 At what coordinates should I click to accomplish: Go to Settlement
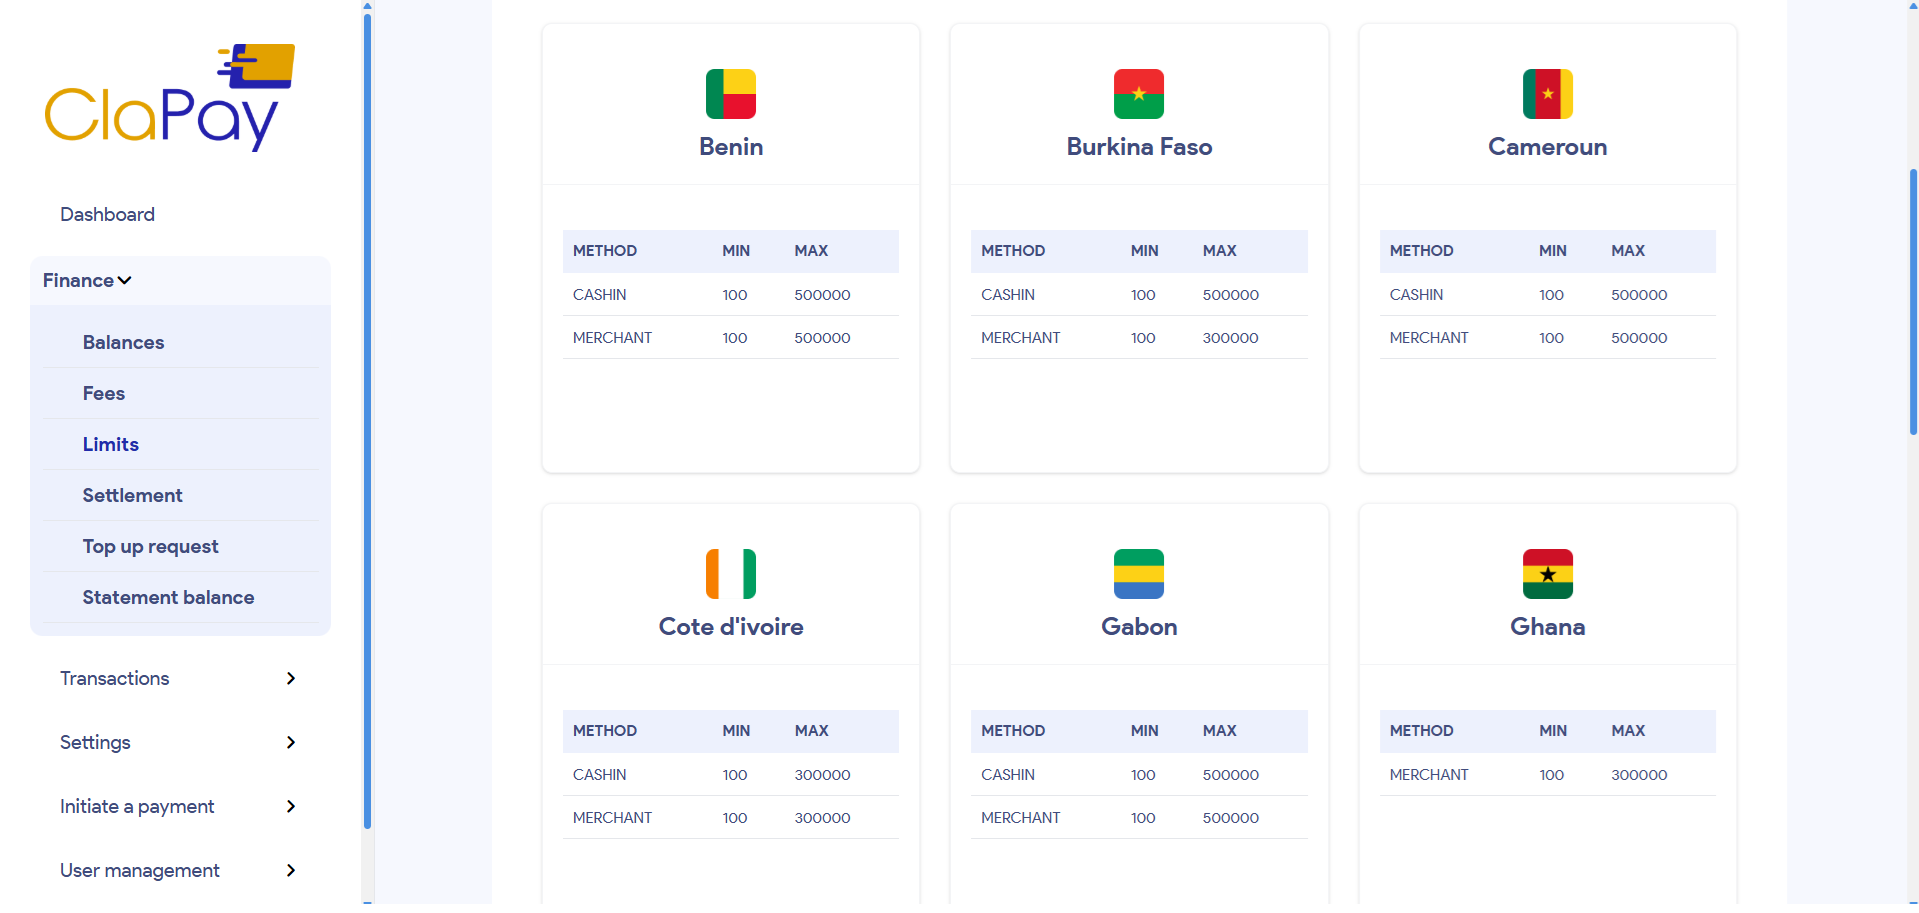[132, 495]
